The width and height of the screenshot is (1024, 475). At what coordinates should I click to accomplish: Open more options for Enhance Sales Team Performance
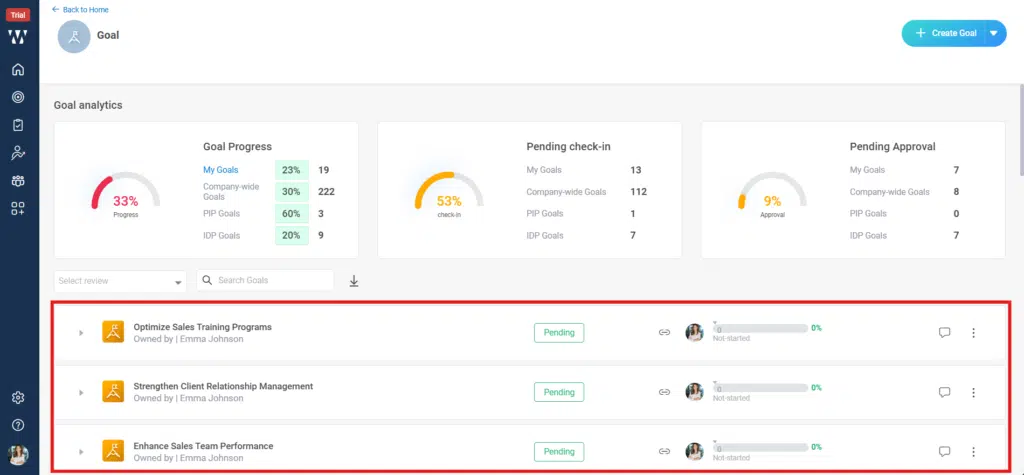(x=973, y=451)
